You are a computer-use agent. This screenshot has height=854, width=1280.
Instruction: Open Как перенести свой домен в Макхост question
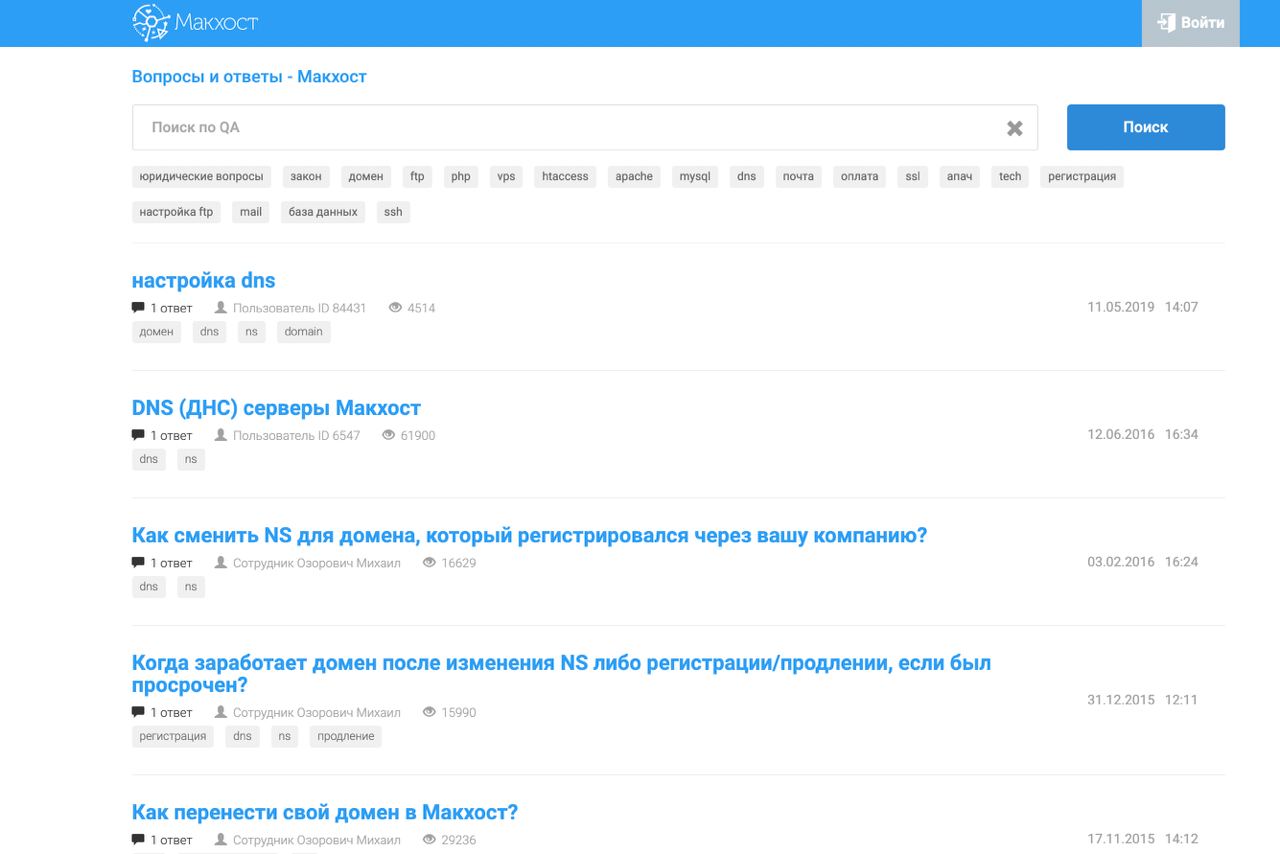[325, 813]
